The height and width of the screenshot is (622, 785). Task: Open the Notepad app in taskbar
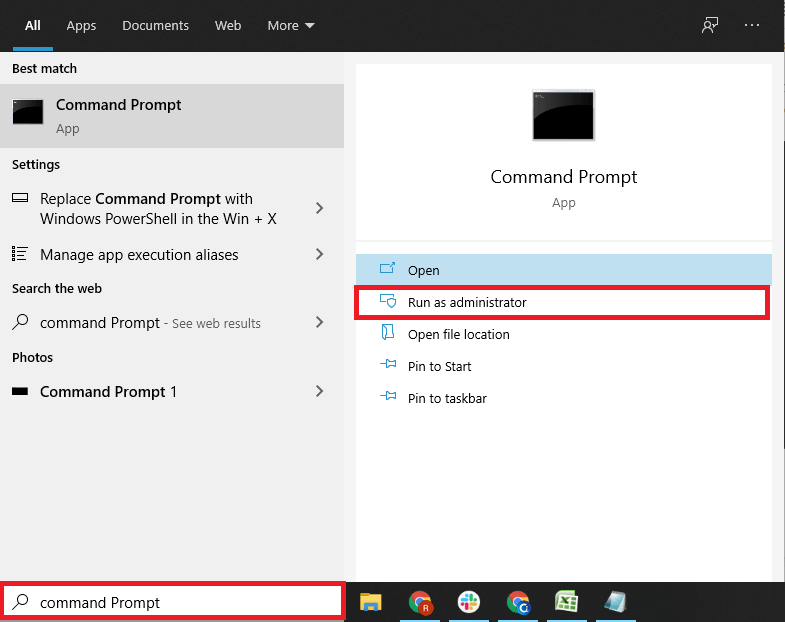(615, 601)
